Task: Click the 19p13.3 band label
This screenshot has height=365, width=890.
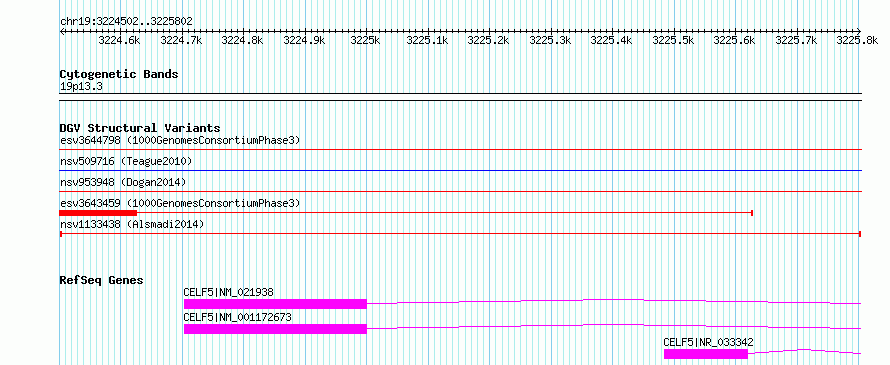Action: point(81,87)
